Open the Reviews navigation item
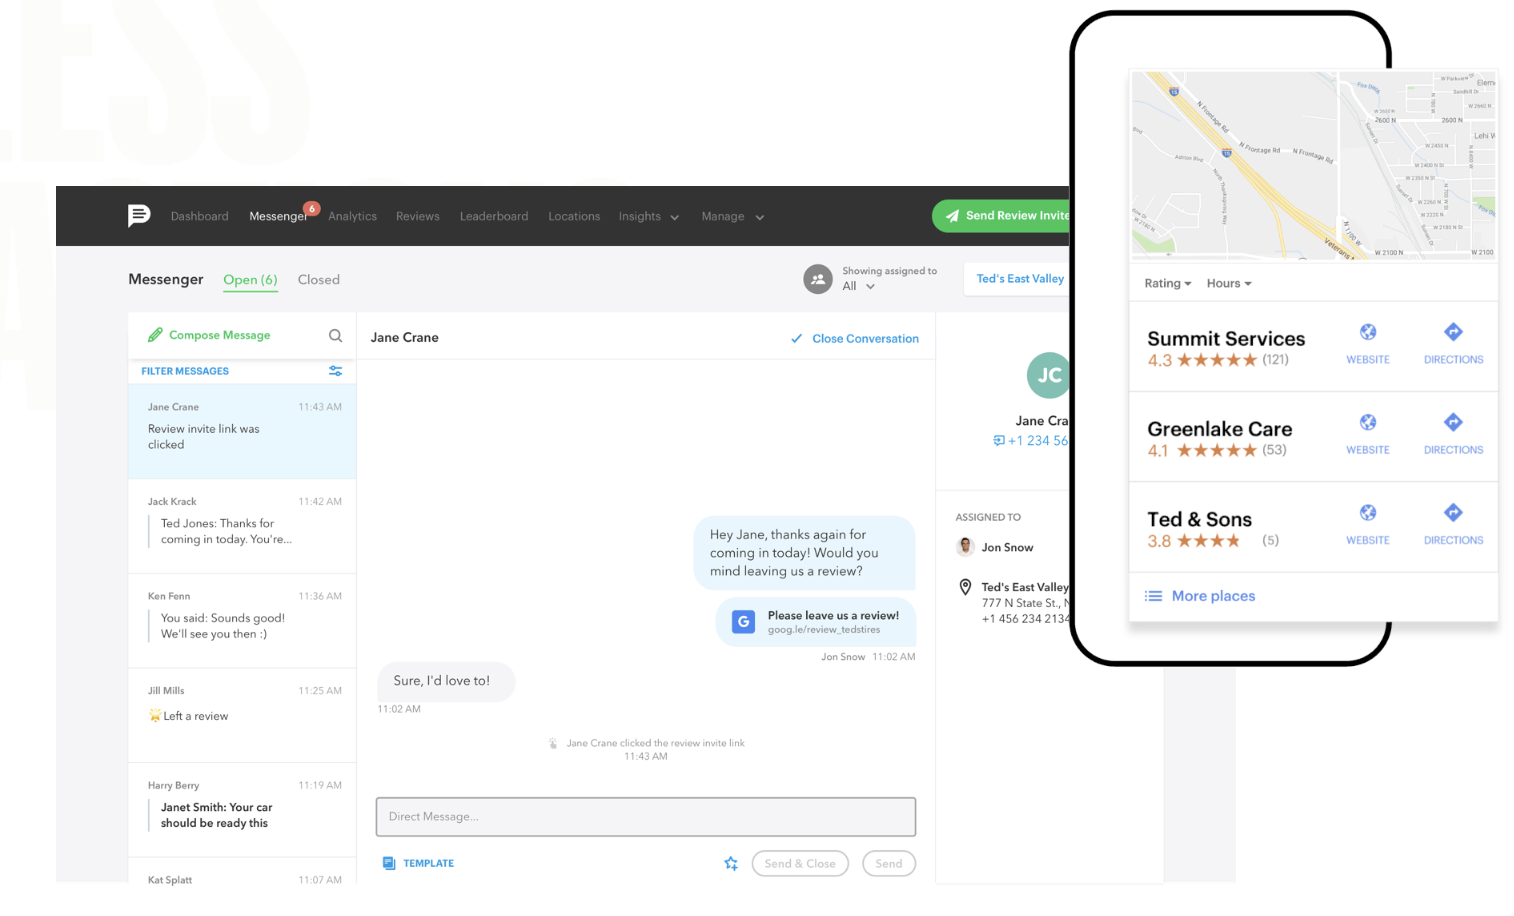 (x=417, y=217)
